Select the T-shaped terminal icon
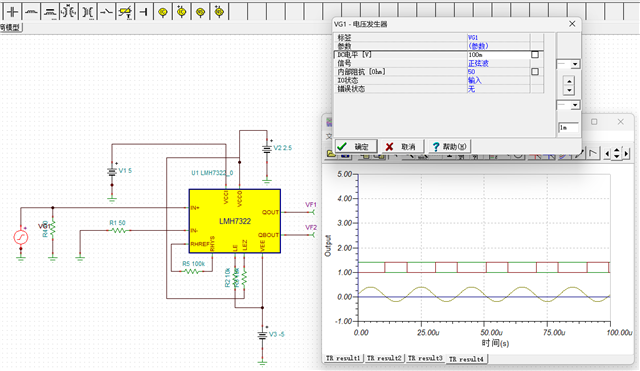This screenshot has width=640, height=371. (144, 12)
